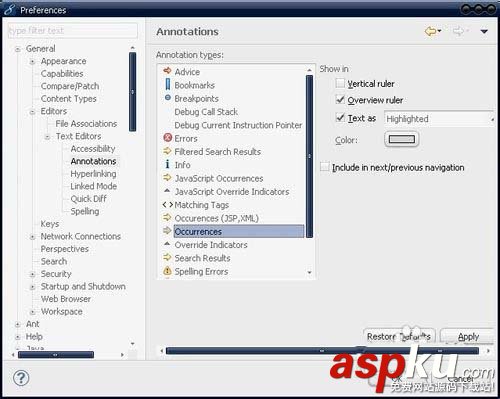Click the red Errors icon
Viewport: 500px width, 399px height.
(168, 137)
